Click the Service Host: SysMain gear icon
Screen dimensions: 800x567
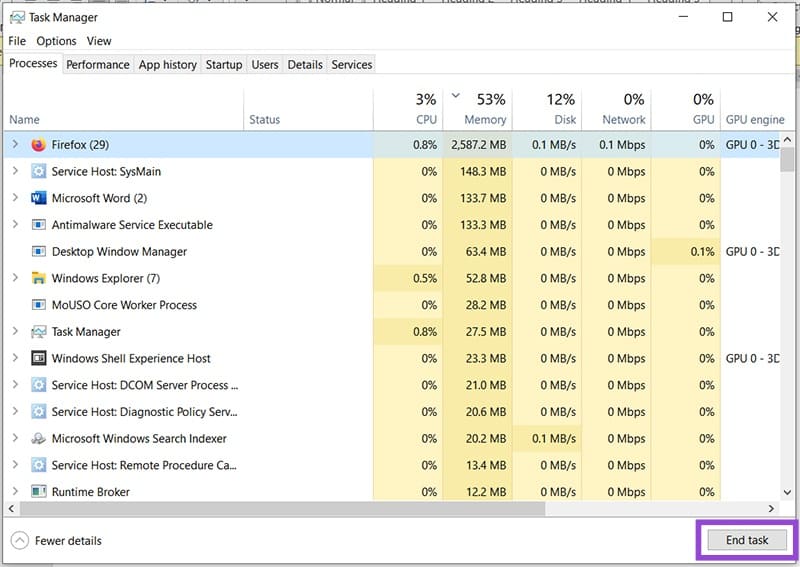click(38, 171)
